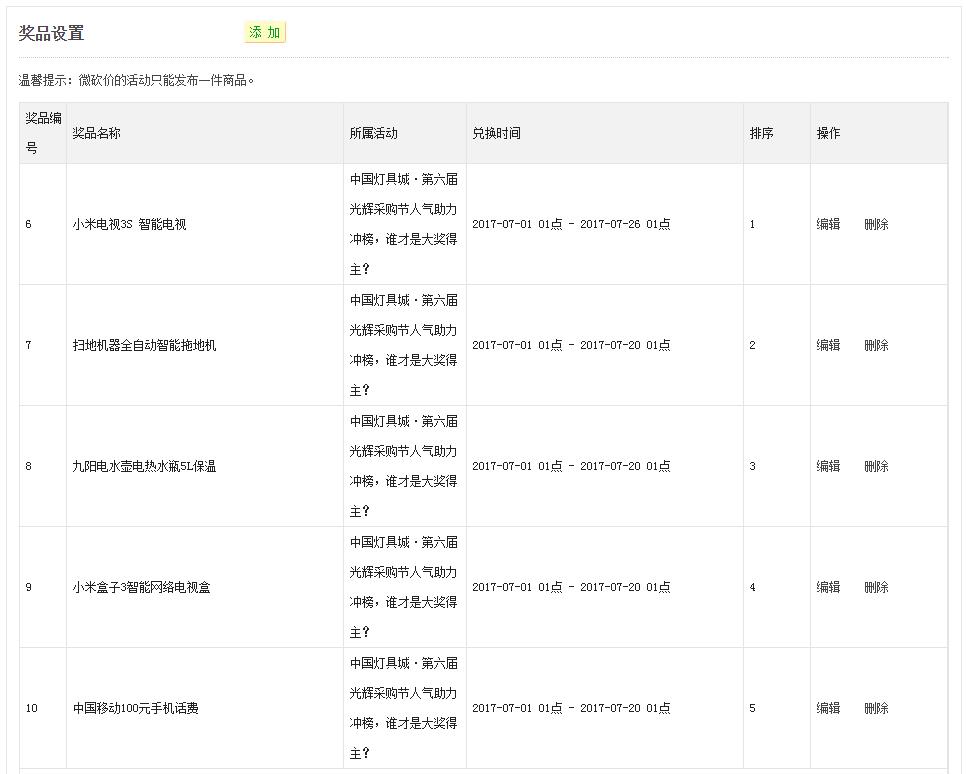Delete the 小米盒子3智能网络电视盒 prize
Image resolution: width=966 pixels, height=774 pixels.
pos(876,588)
